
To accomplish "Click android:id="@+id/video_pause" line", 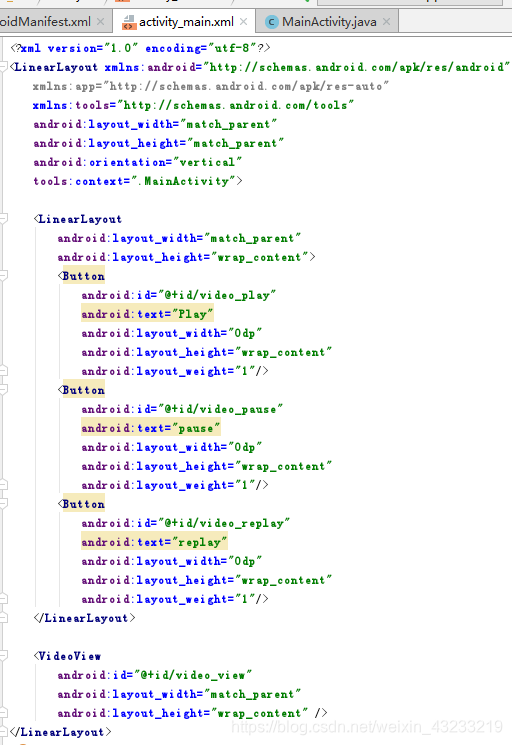I will tap(182, 409).
